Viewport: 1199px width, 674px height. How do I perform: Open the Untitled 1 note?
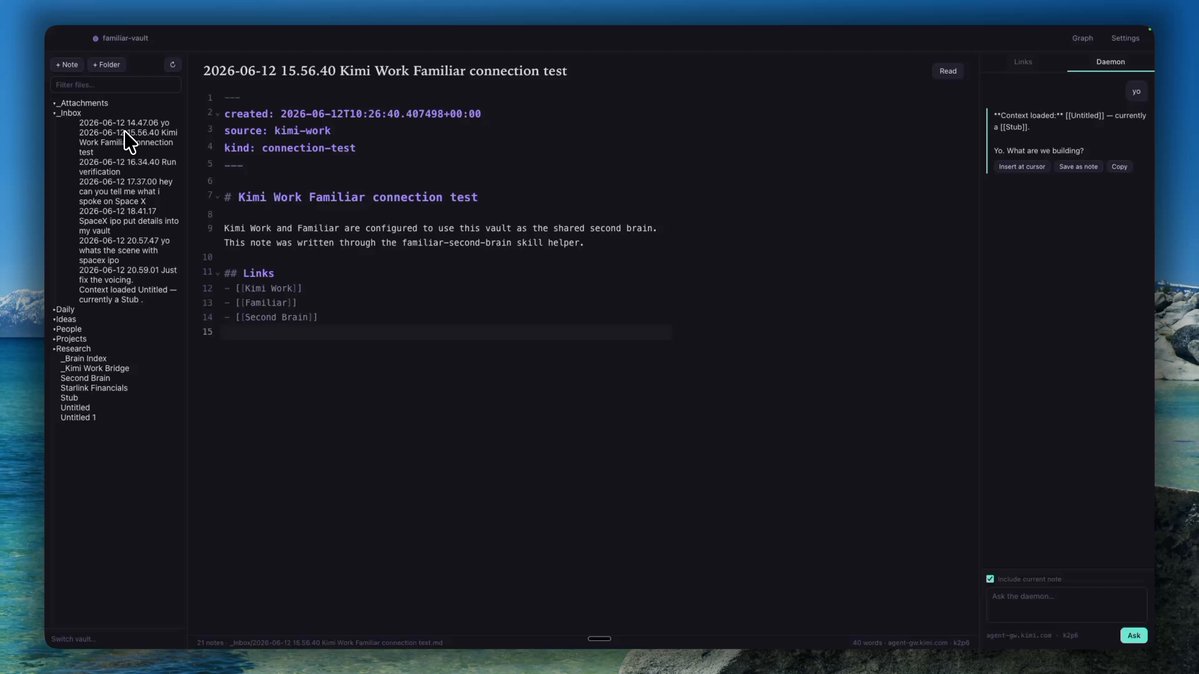point(78,418)
